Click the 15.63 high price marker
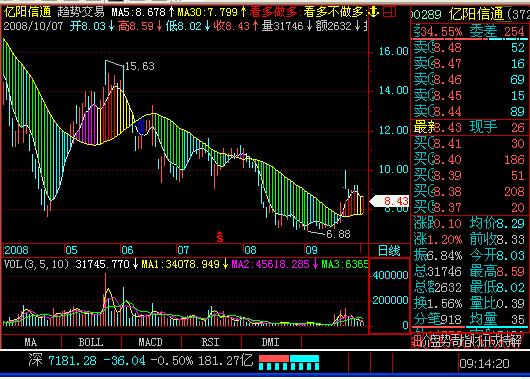 coord(140,66)
